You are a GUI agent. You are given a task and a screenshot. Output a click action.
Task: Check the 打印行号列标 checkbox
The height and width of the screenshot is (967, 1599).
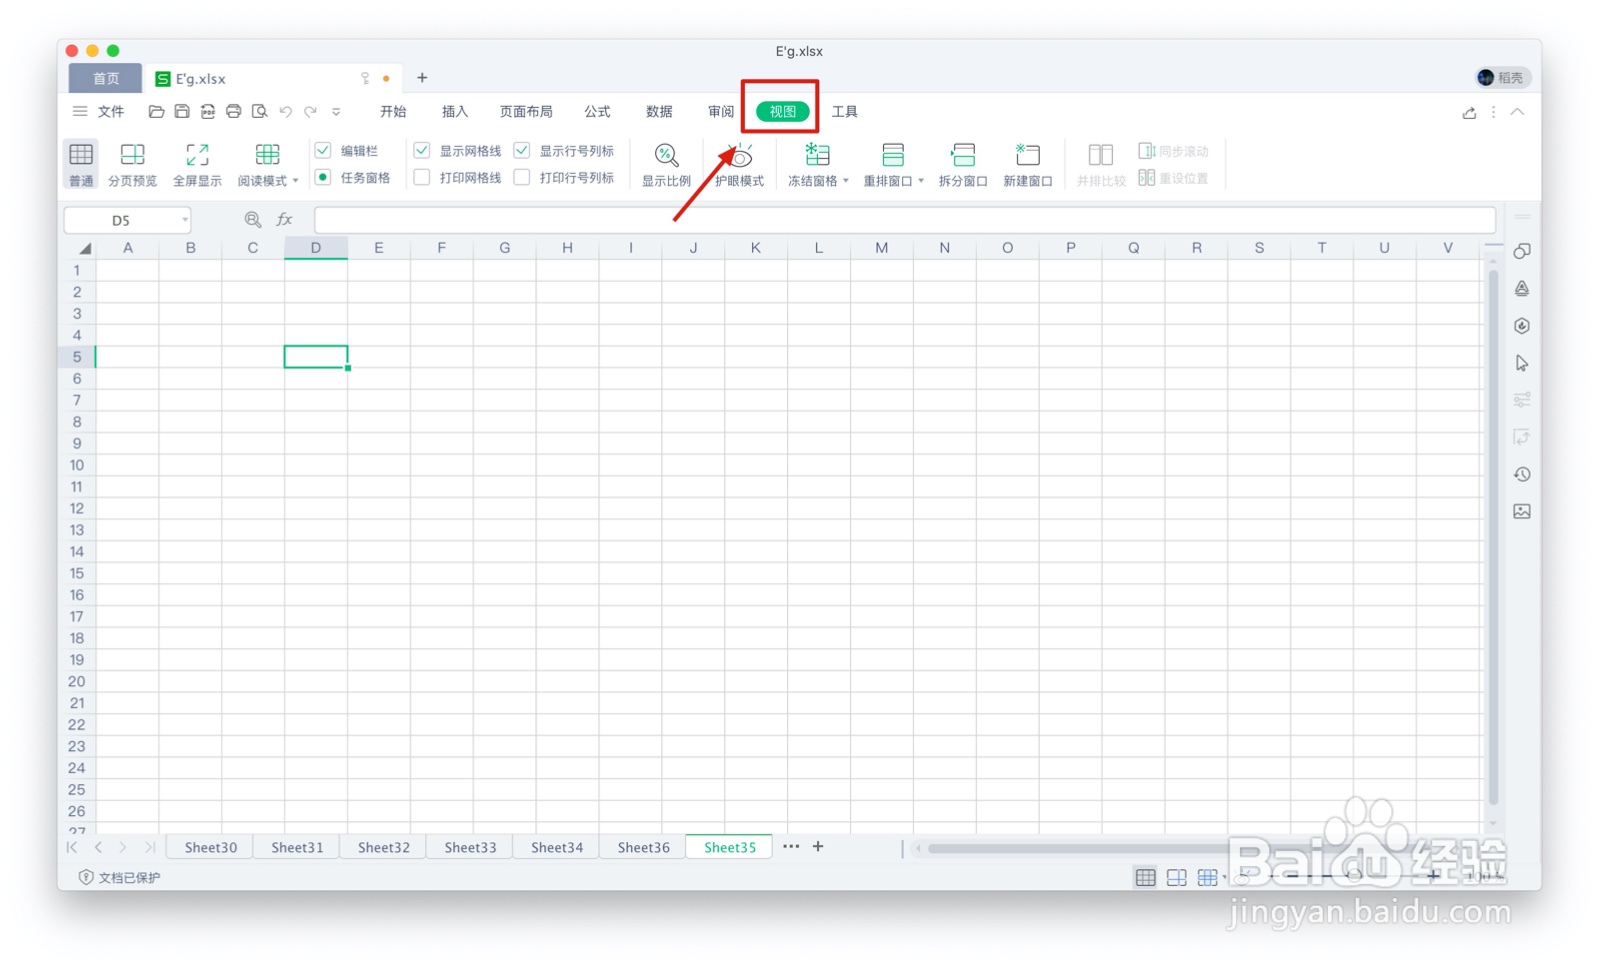click(x=522, y=178)
